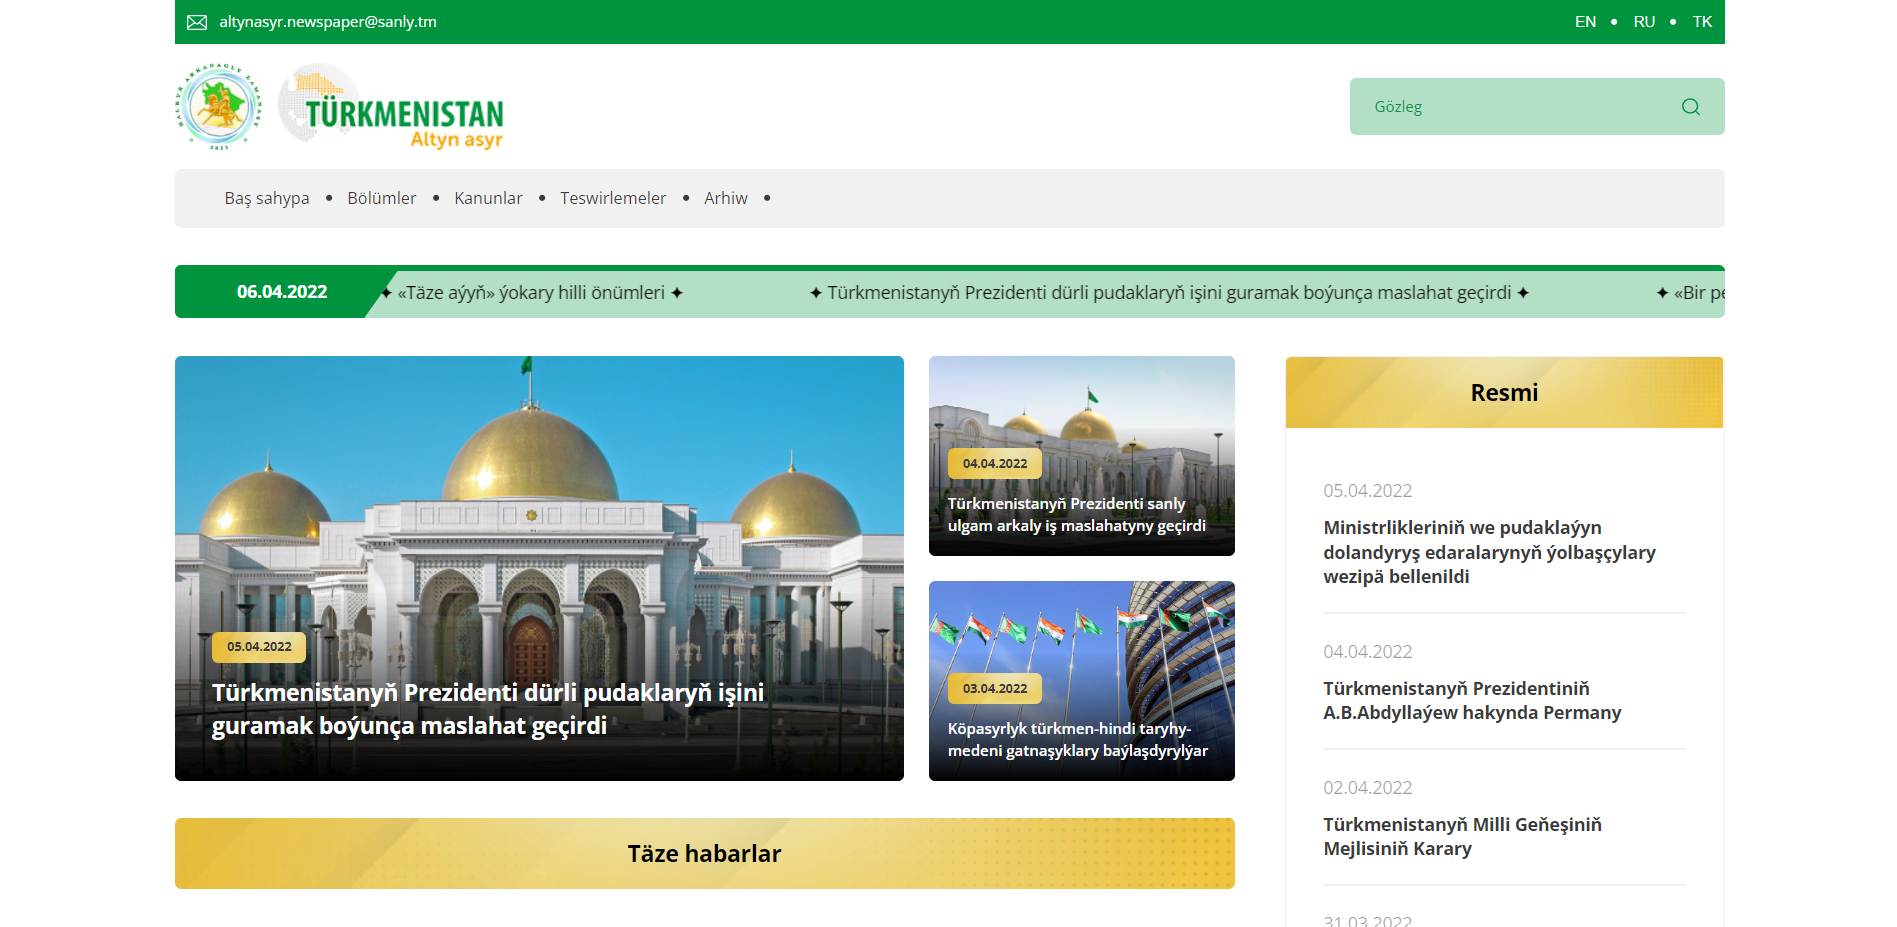
Task: Open Milli Geňeşiniň Mejlisiniň Karary article
Action: coord(1462,837)
